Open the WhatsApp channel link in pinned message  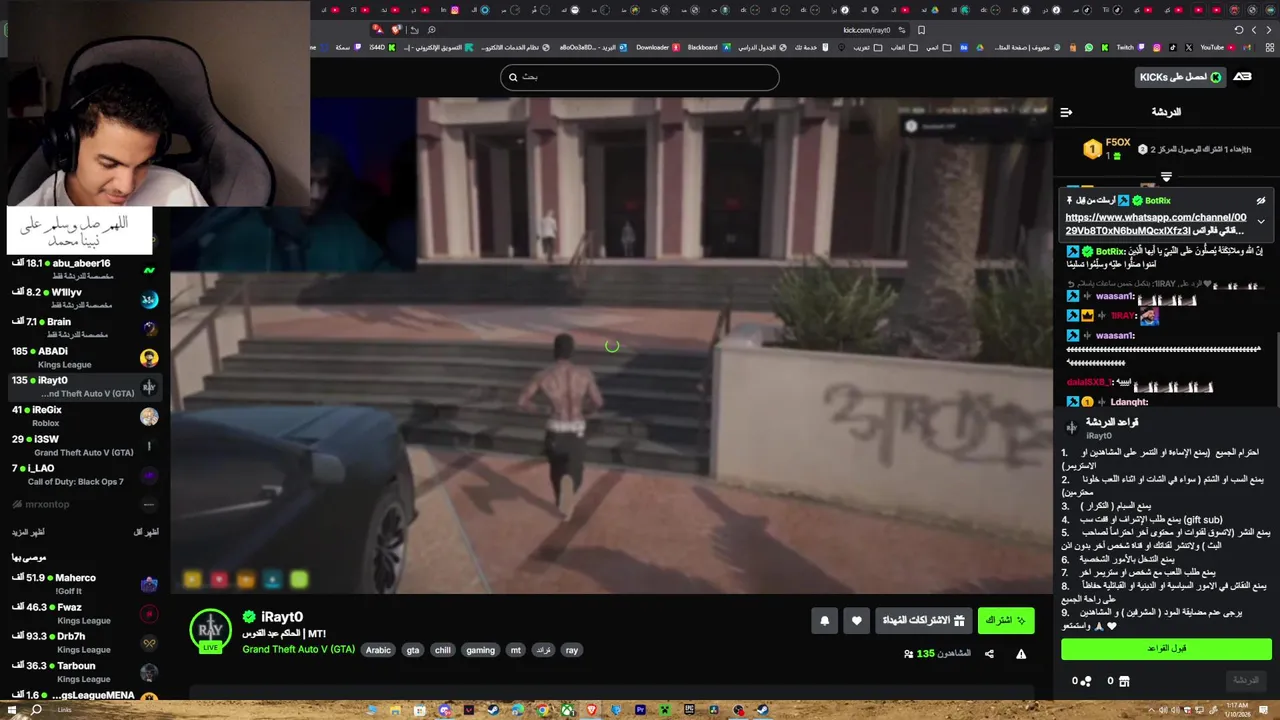(1156, 224)
